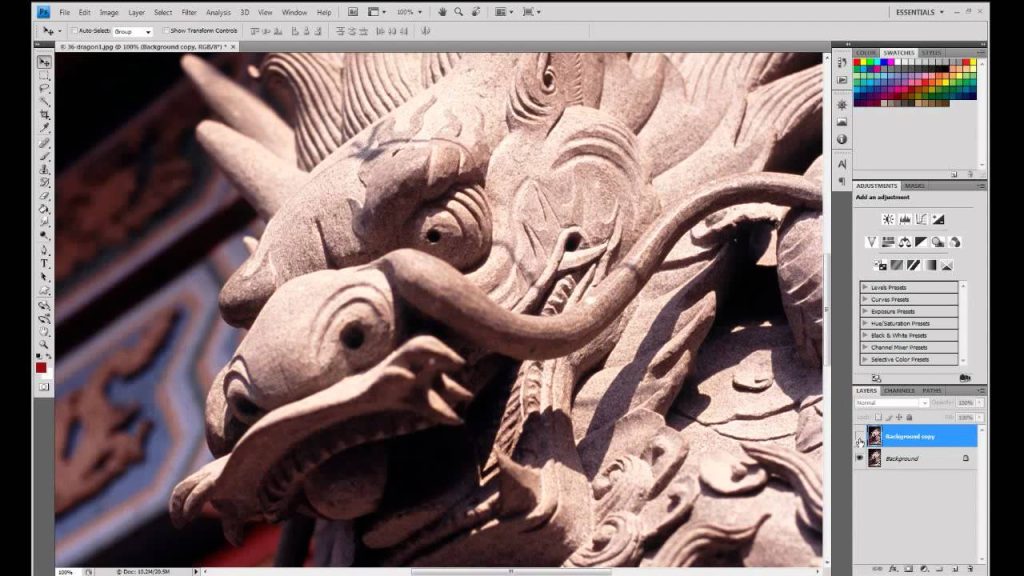The image size is (1024, 576).
Task: Select the Eyedropper tool
Action: click(44, 128)
